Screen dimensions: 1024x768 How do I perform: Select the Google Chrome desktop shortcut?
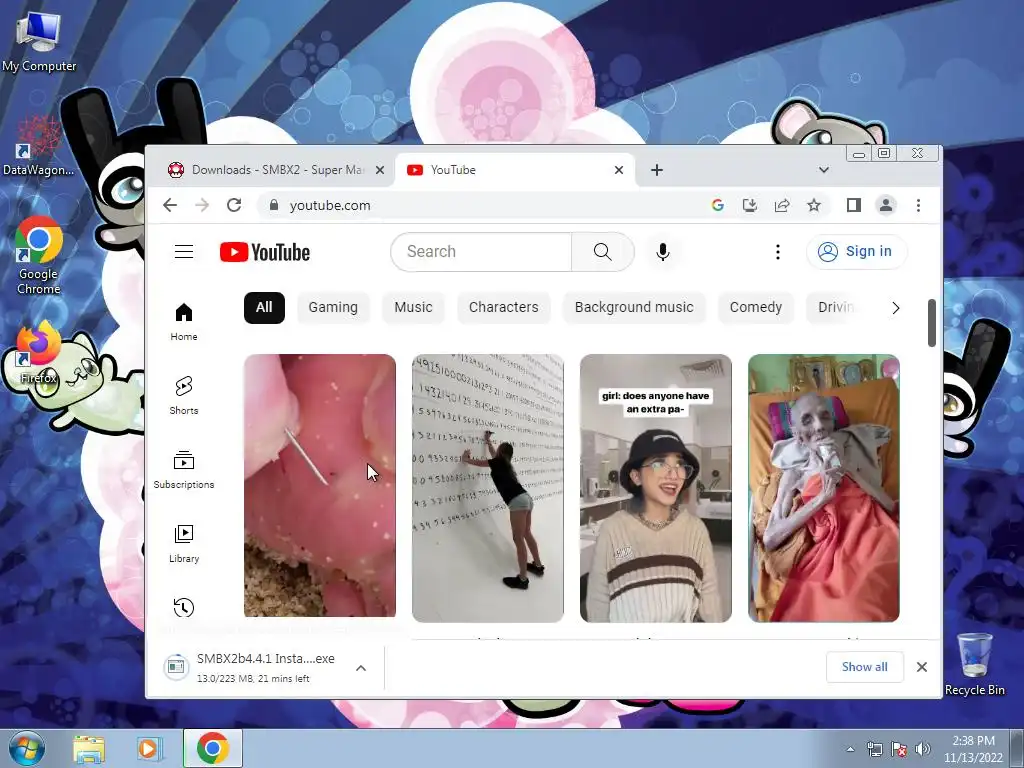tap(39, 256)
